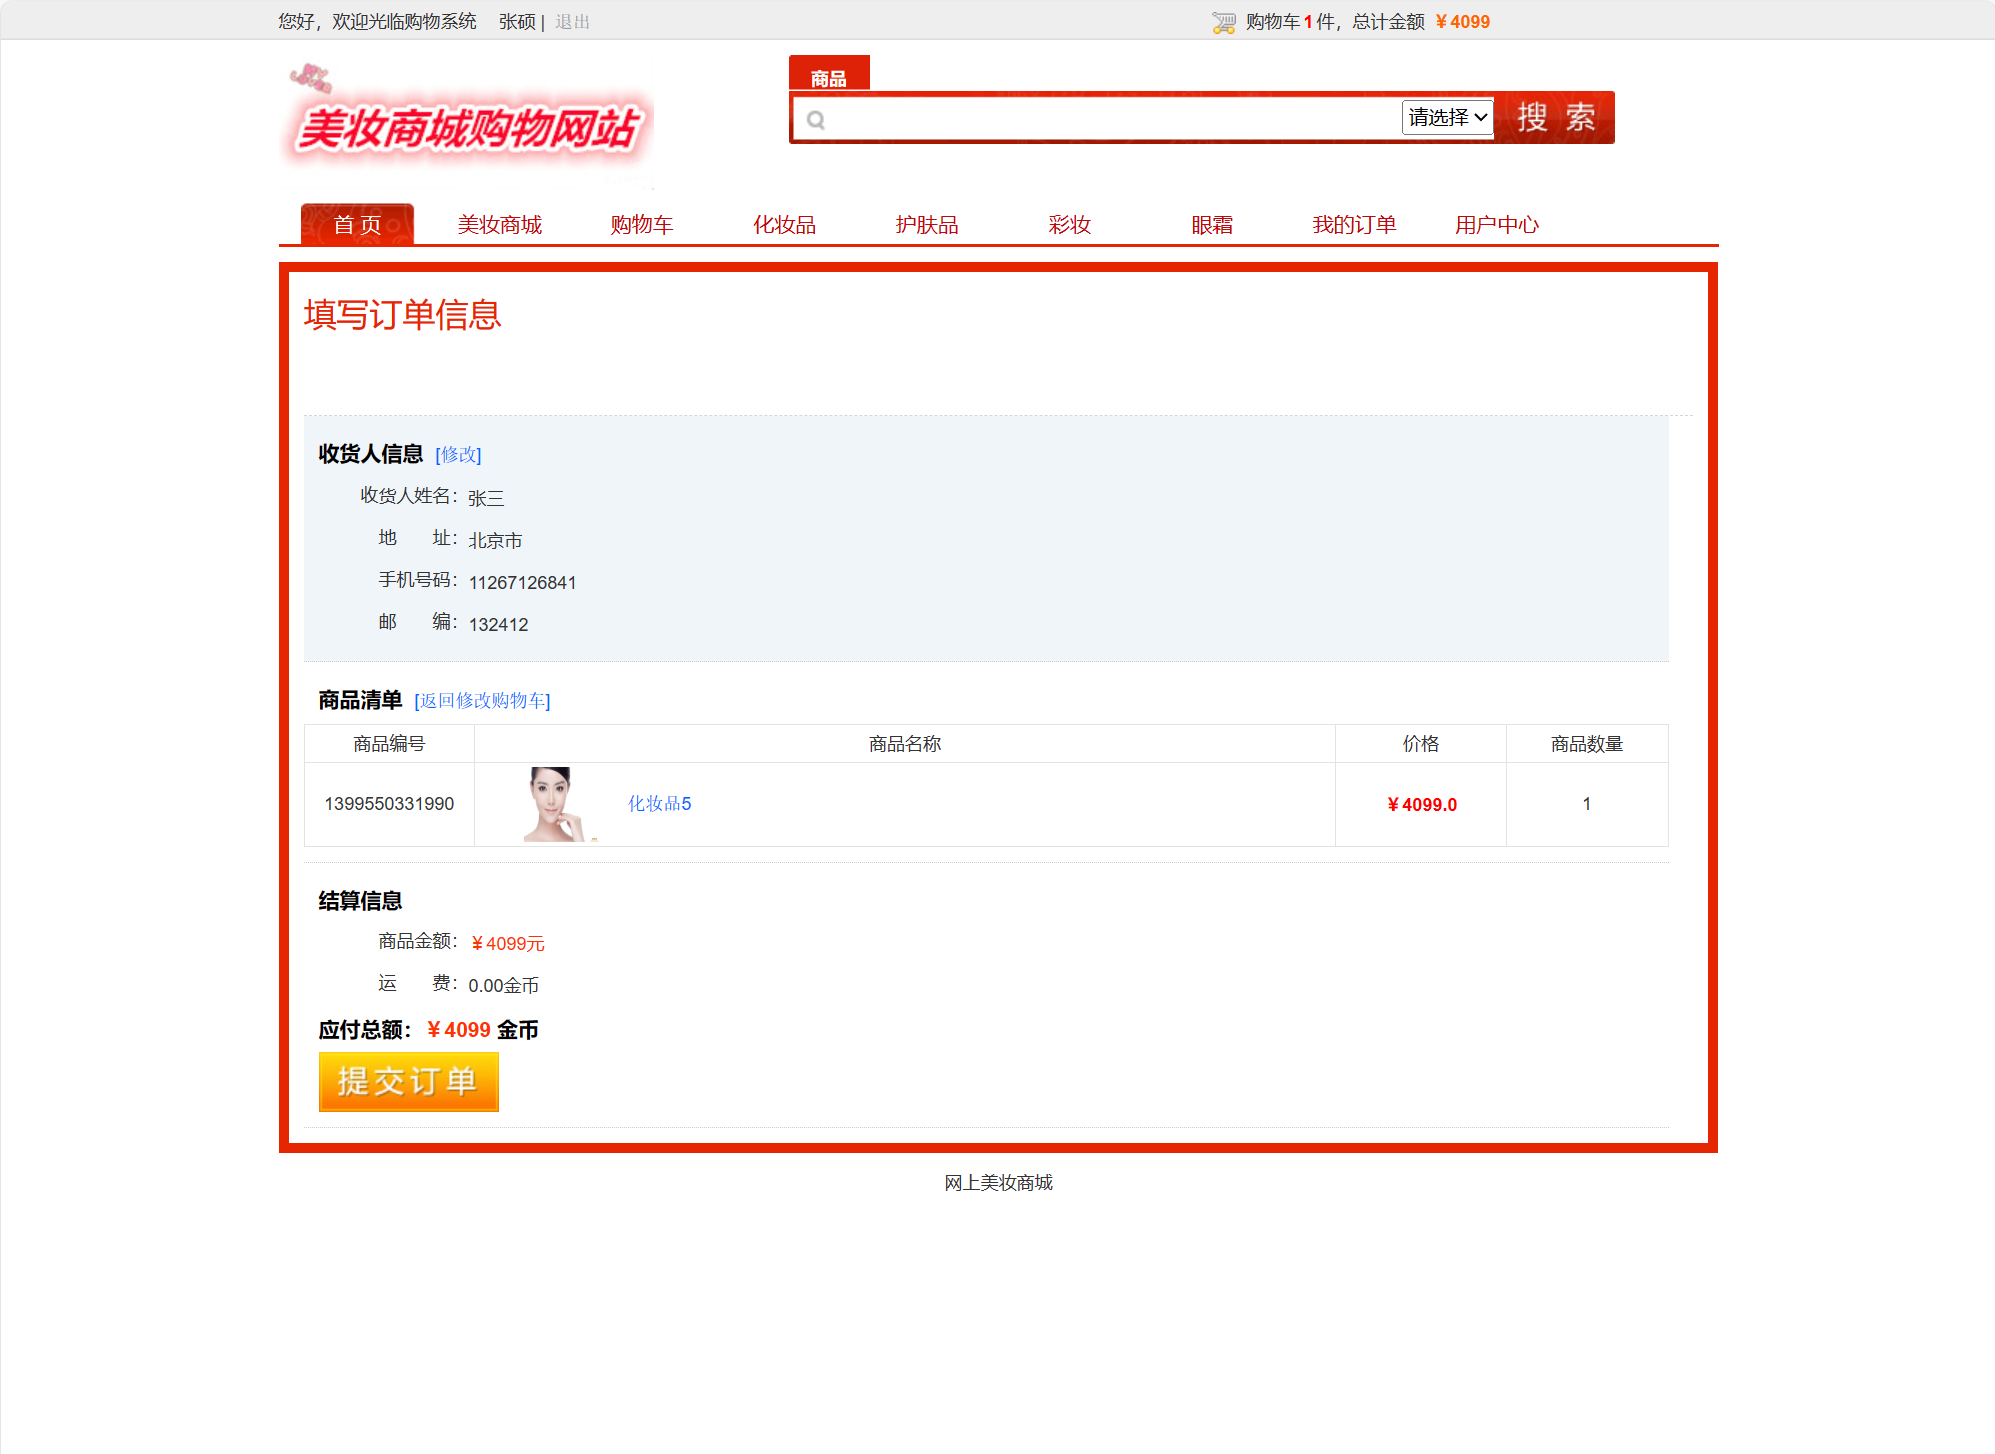Click [修改] to edit recipient information
Viewport: 1995px width, 1454px height.
[459, 454]
